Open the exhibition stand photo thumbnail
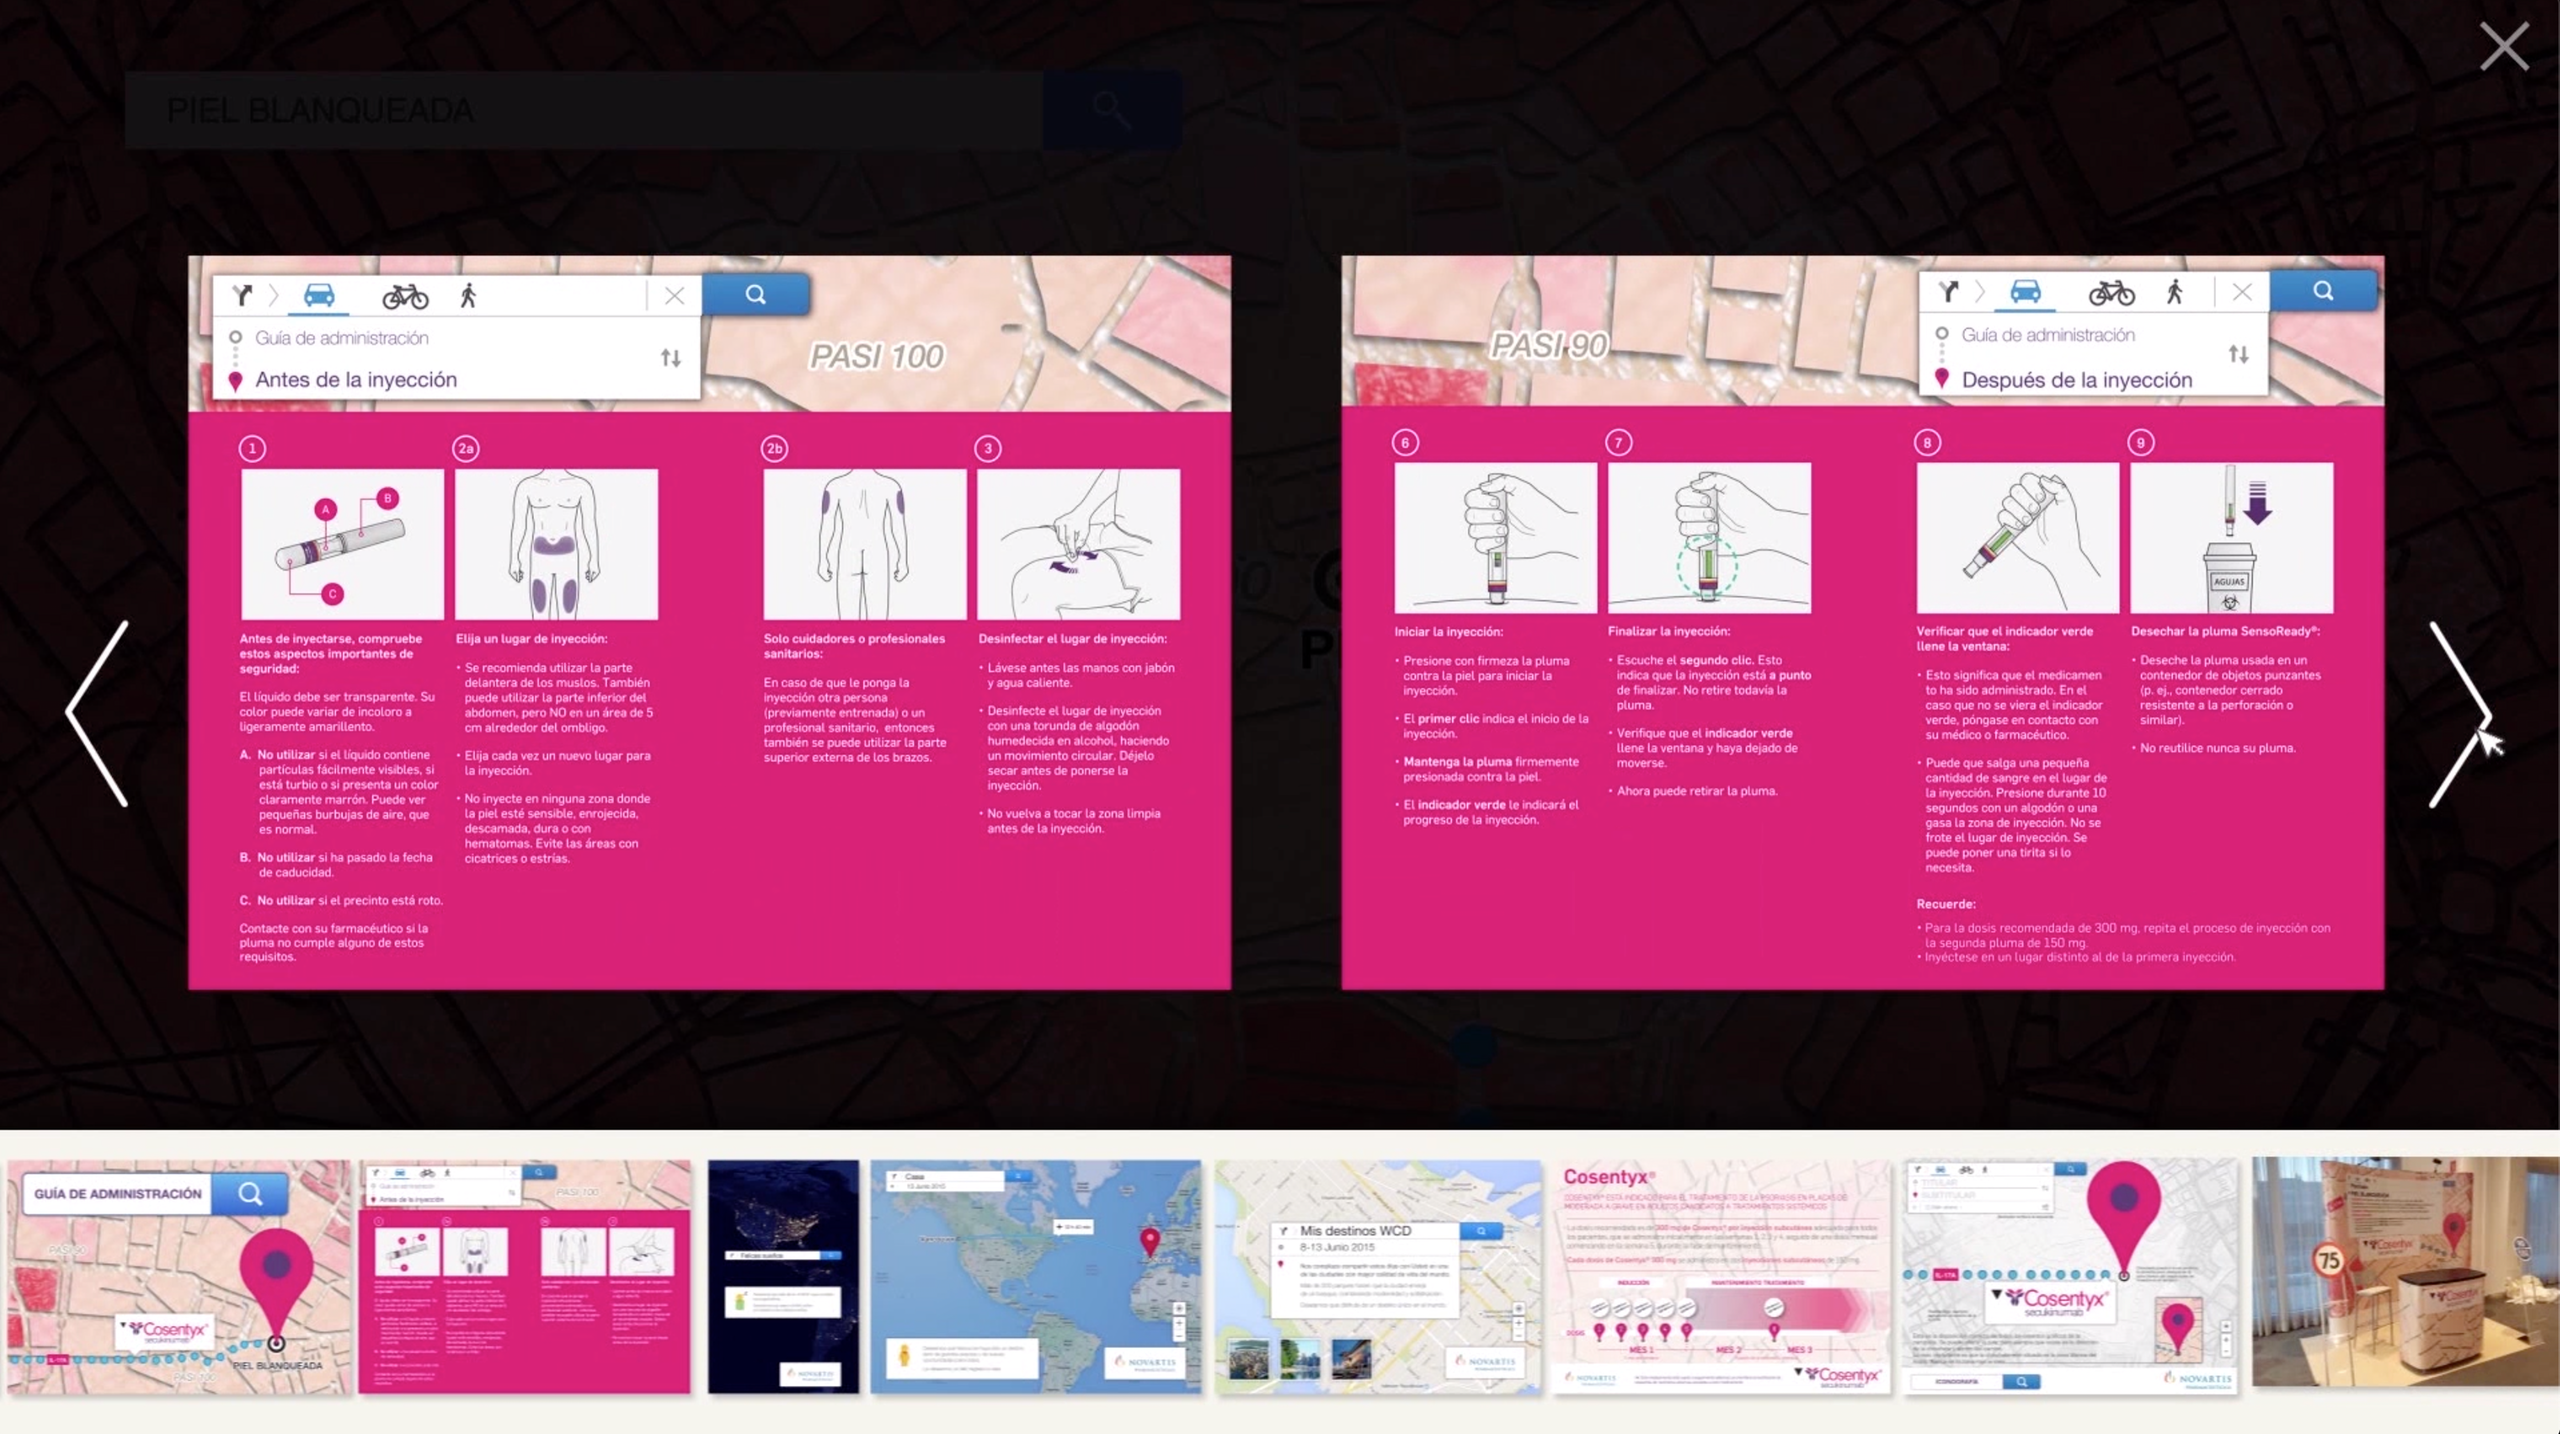The width and height of the screenshot is (2560, 1434). pyautogui.click(x=2405, y=1272)
